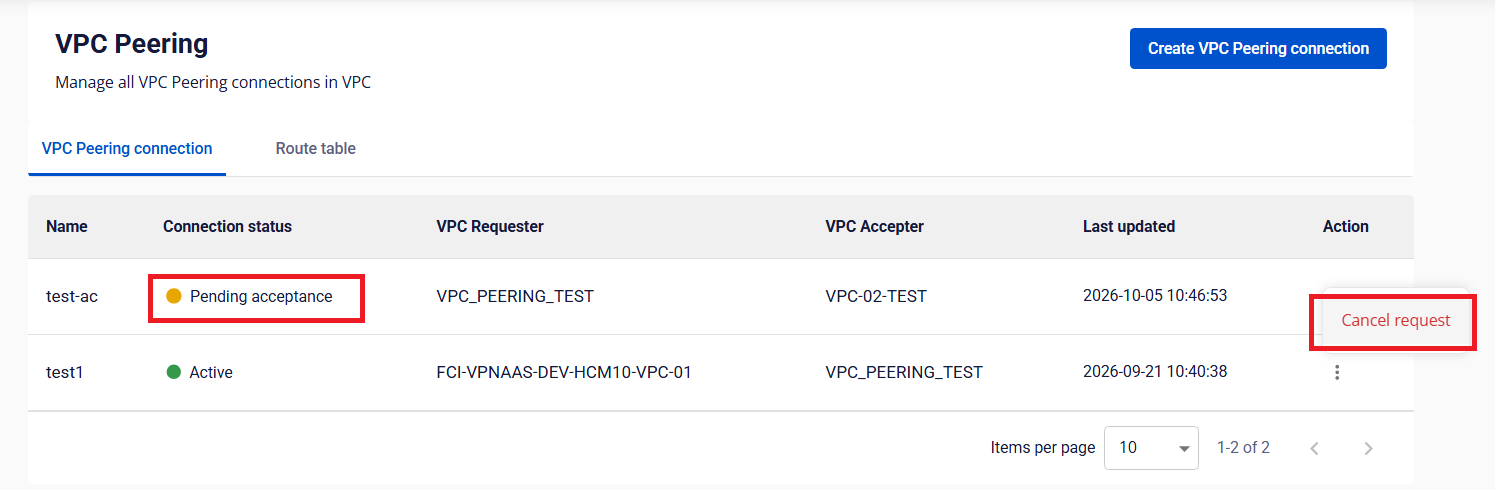Click Create VPC Peering connection button
The width and height of the screenshot is (1495, 490).
click(x=1258, y=48)
